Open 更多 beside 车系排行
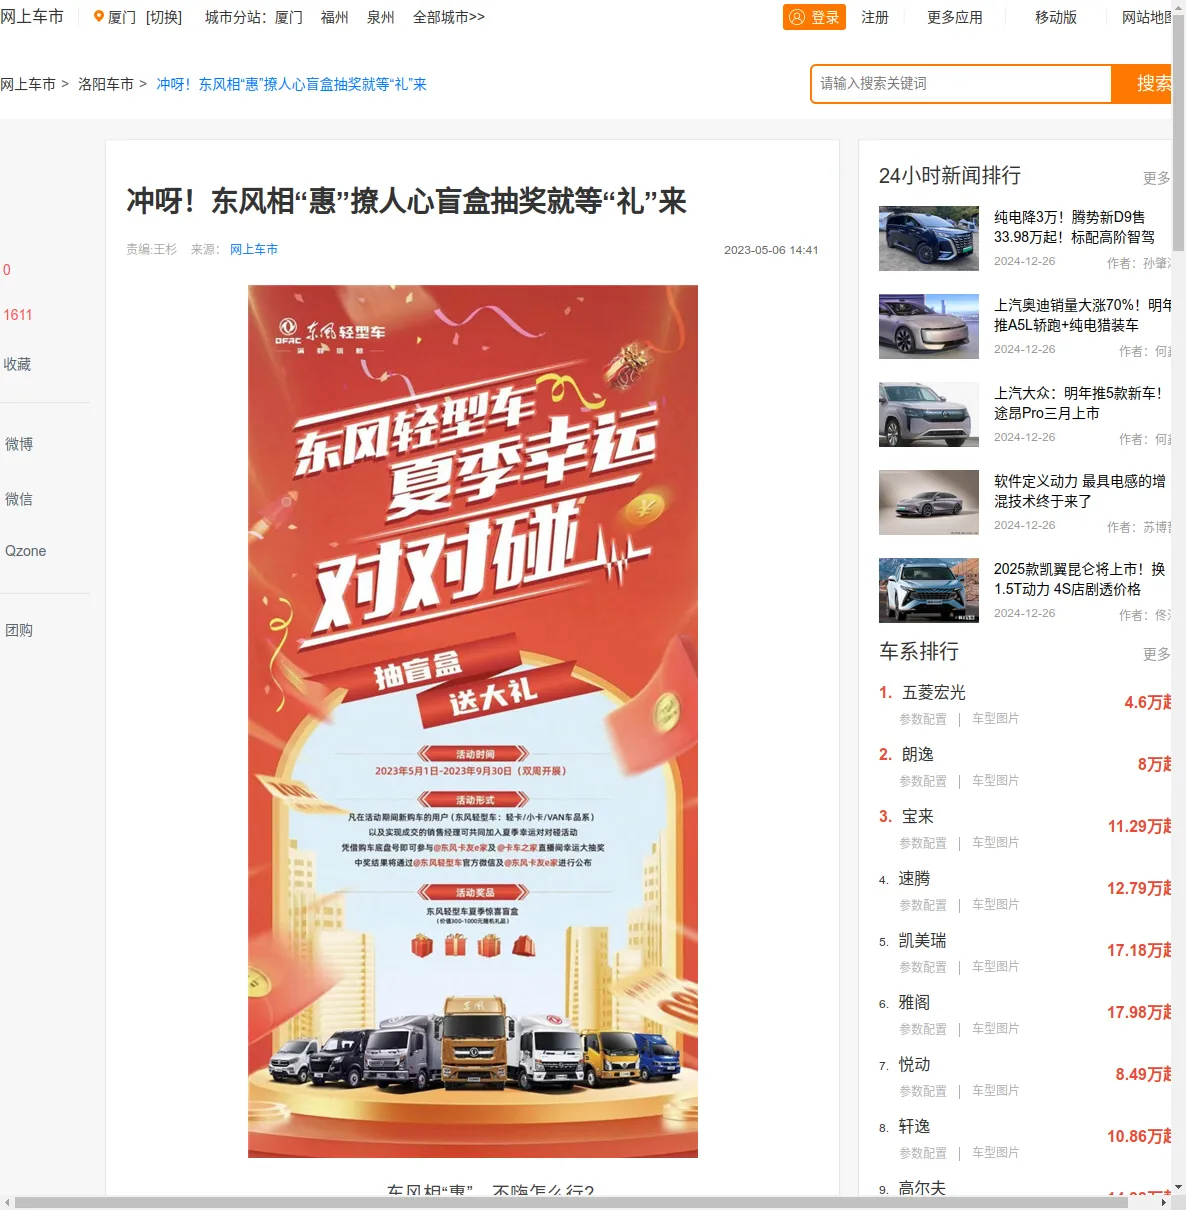The image size is (1186, 1210). (x=1156, y=654)
